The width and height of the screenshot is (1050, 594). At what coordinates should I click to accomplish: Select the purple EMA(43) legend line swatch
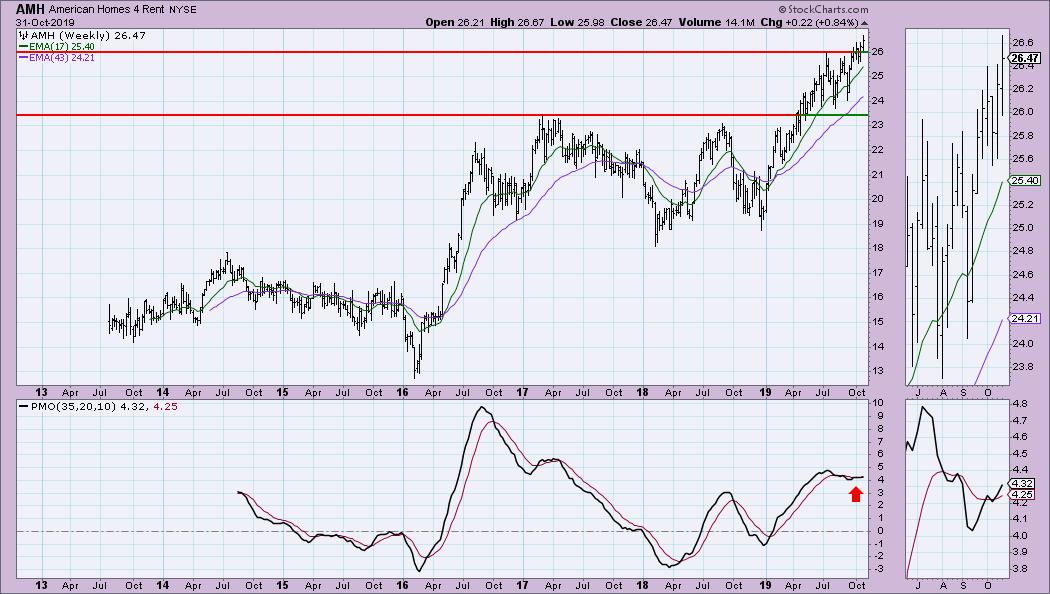pos(23,58)
